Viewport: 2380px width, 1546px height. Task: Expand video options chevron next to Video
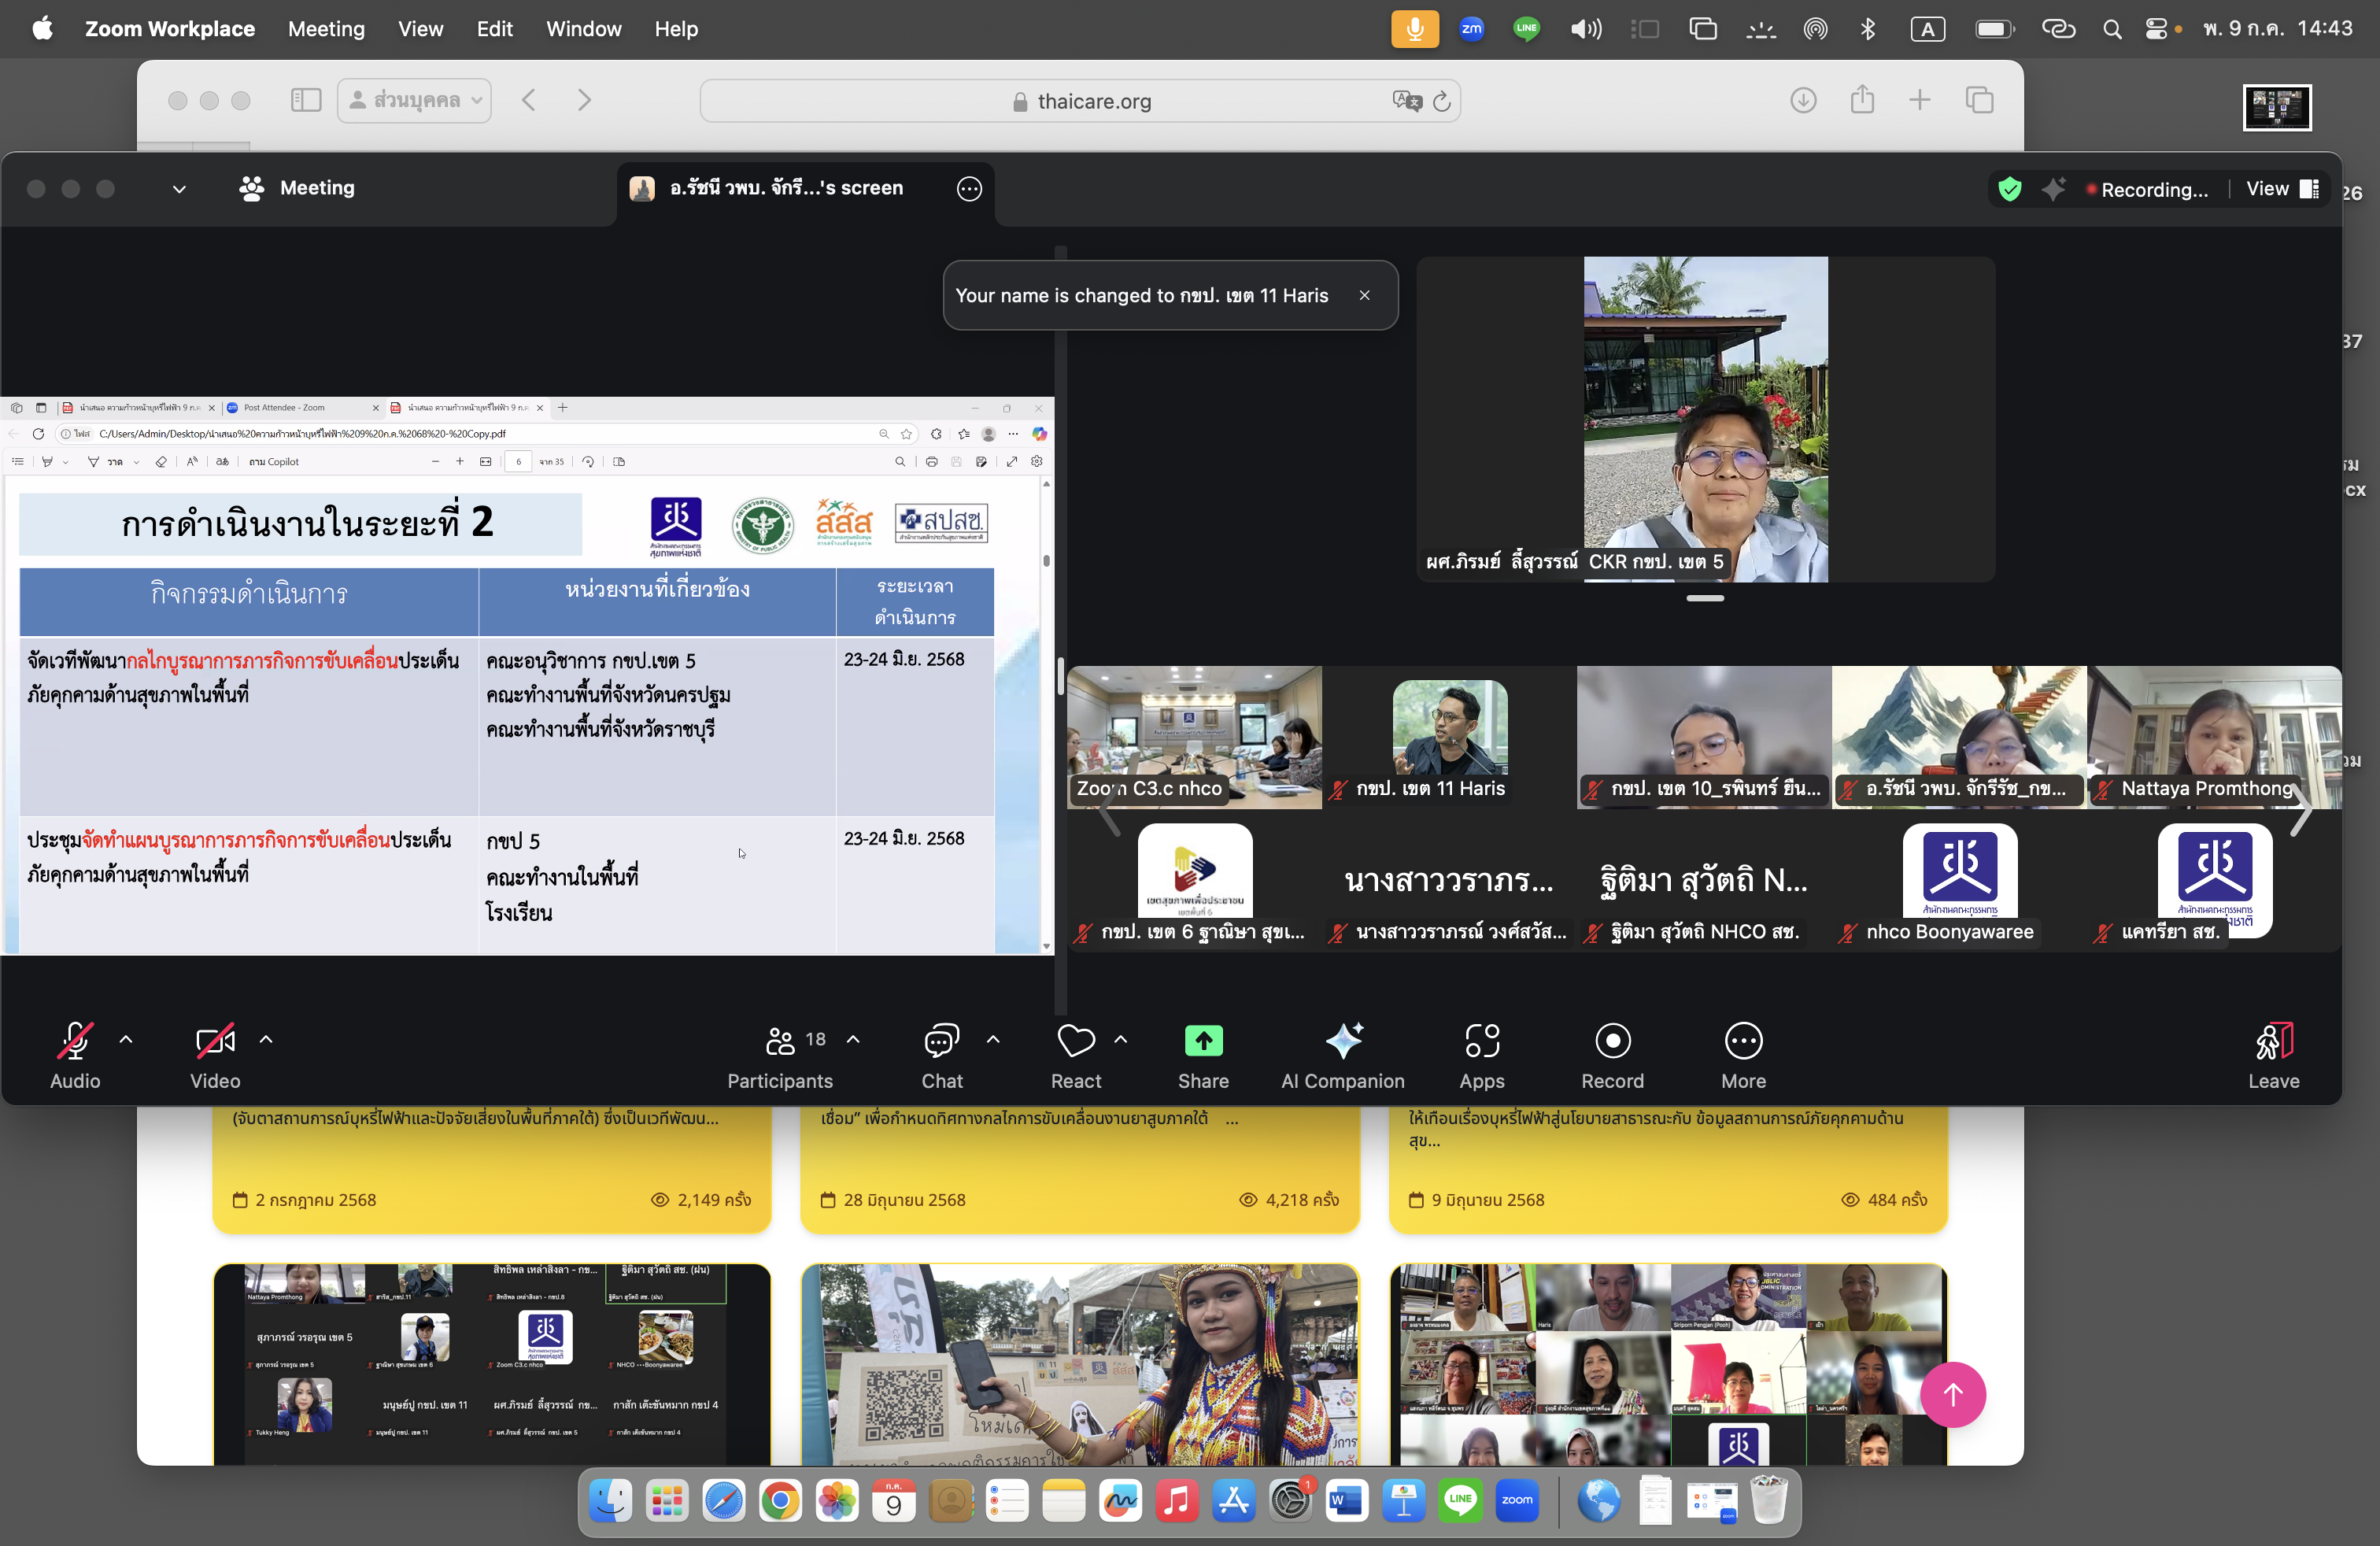point(266,1039)
